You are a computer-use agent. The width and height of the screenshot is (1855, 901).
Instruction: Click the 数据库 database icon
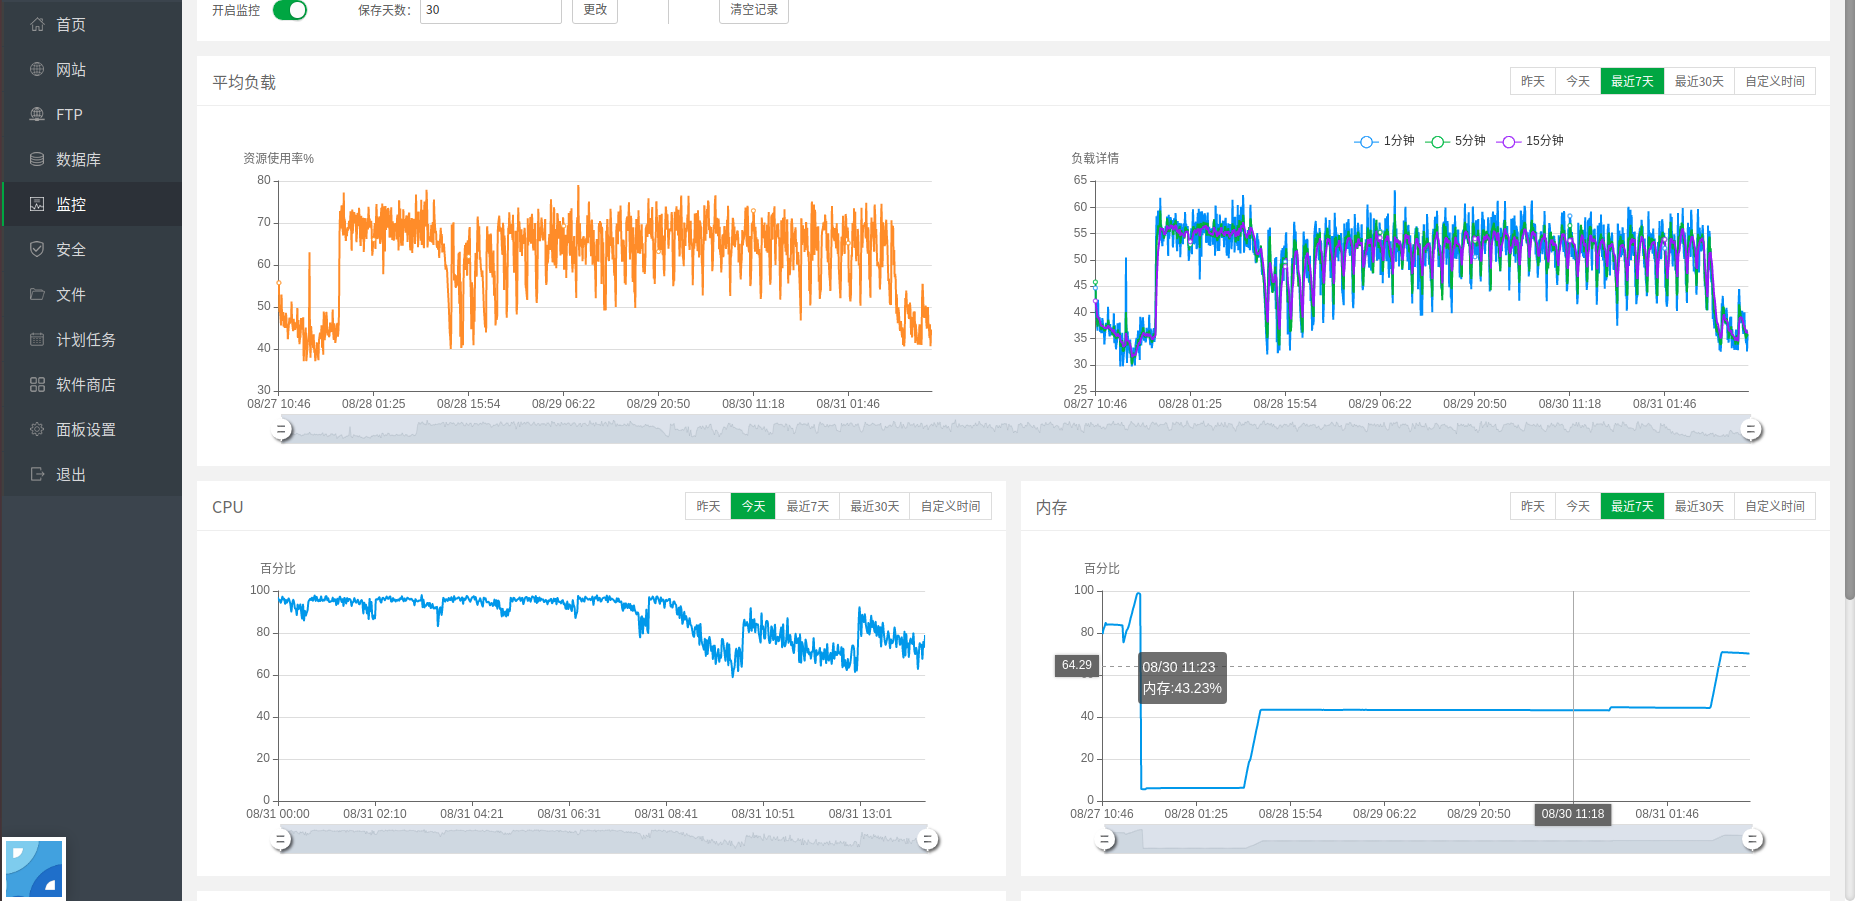point(37,159)
